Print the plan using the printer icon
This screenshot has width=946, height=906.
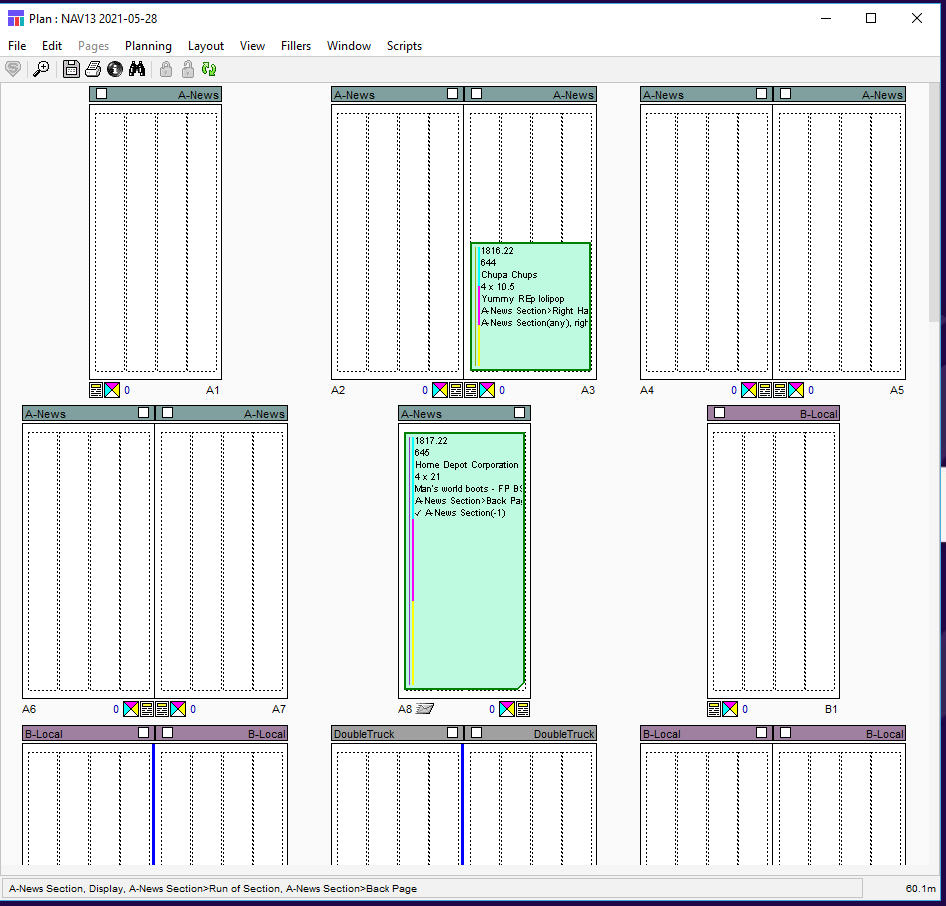[x=93, y=69]
